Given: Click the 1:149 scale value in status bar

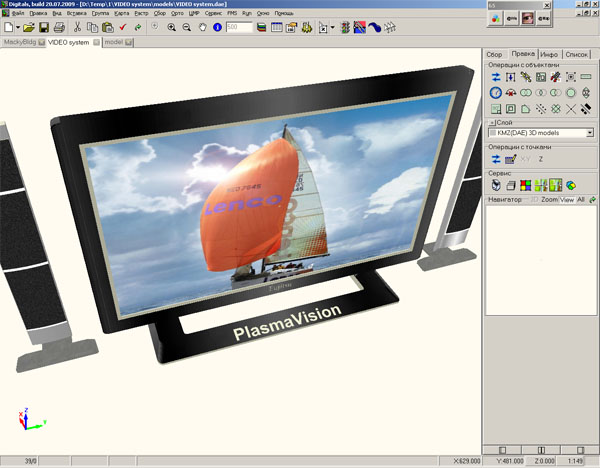Looking at the screenshot, I should coord(576,461).
